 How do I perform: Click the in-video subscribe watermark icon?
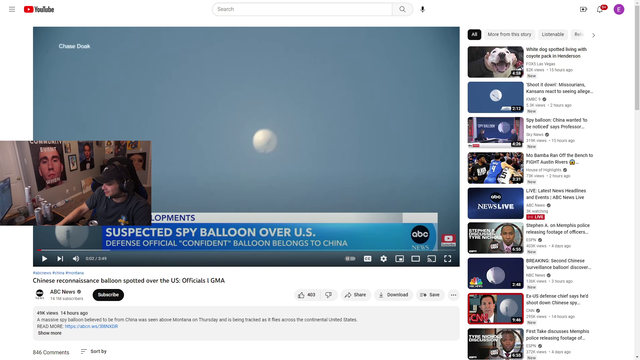(x=448, y=240)
